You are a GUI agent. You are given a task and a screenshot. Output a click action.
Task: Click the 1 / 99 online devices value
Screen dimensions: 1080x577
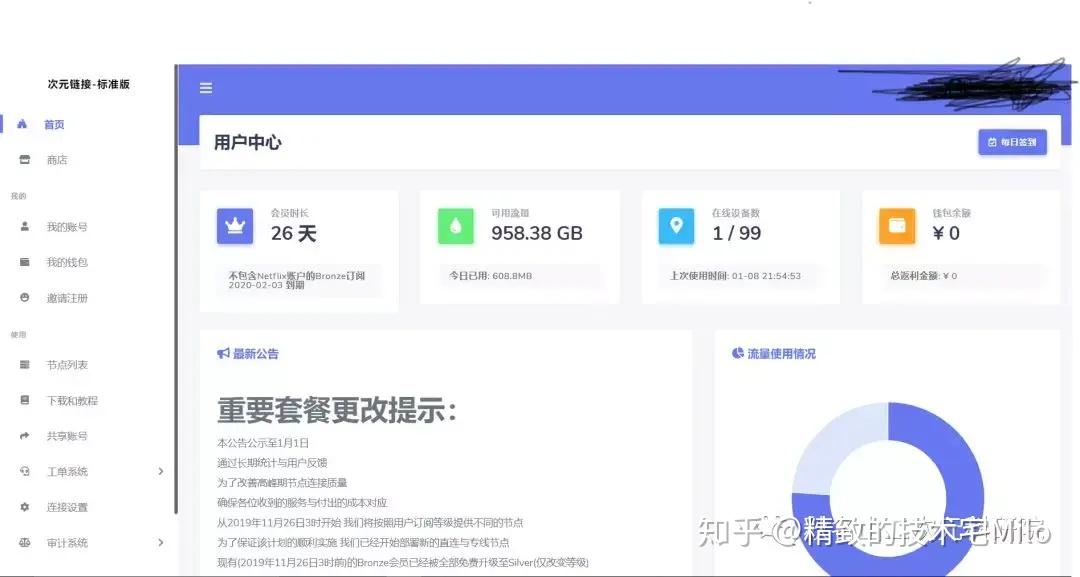pyautogui.click(x=736, y=233)
